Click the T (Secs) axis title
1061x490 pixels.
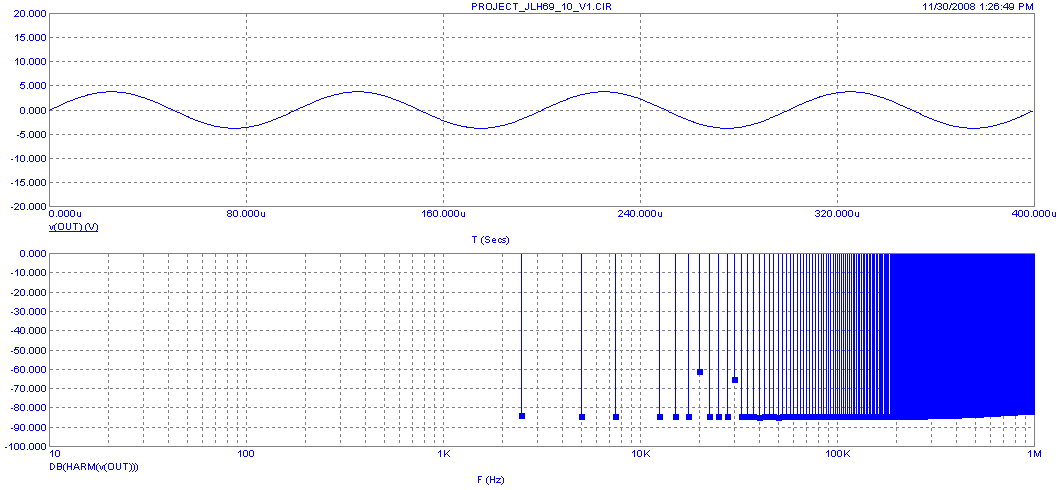[x=491, y=240]
